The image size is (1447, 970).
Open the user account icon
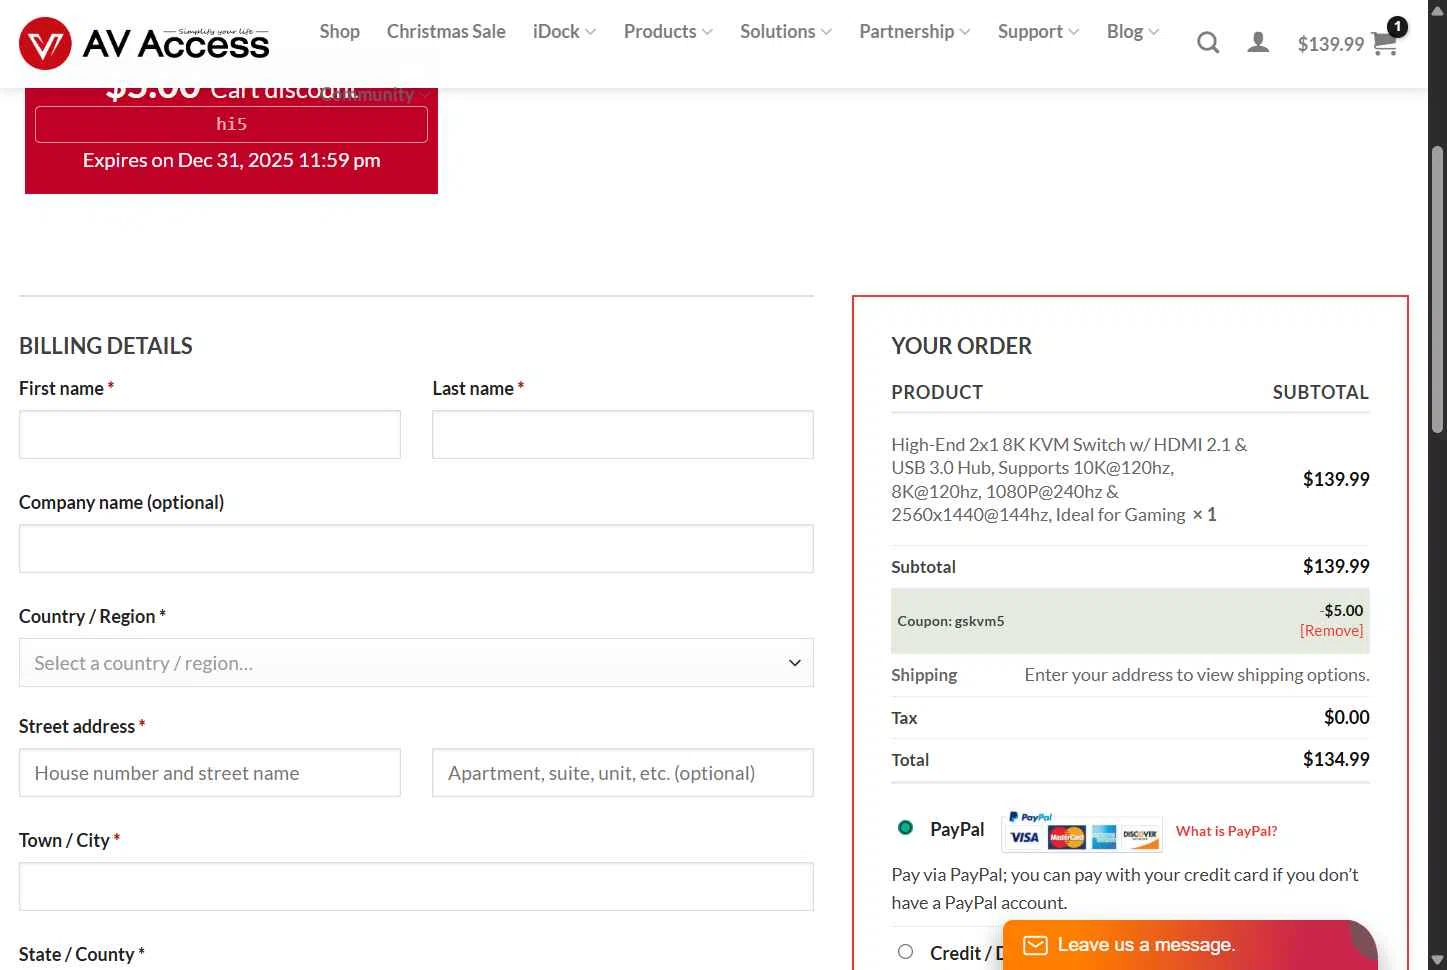[x=1258, y=43]
